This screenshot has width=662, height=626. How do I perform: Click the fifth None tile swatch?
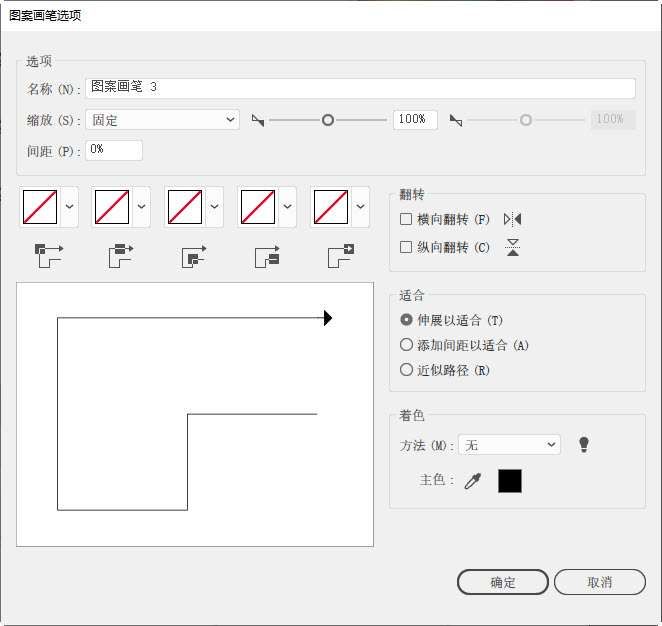(x=331, y=207)
